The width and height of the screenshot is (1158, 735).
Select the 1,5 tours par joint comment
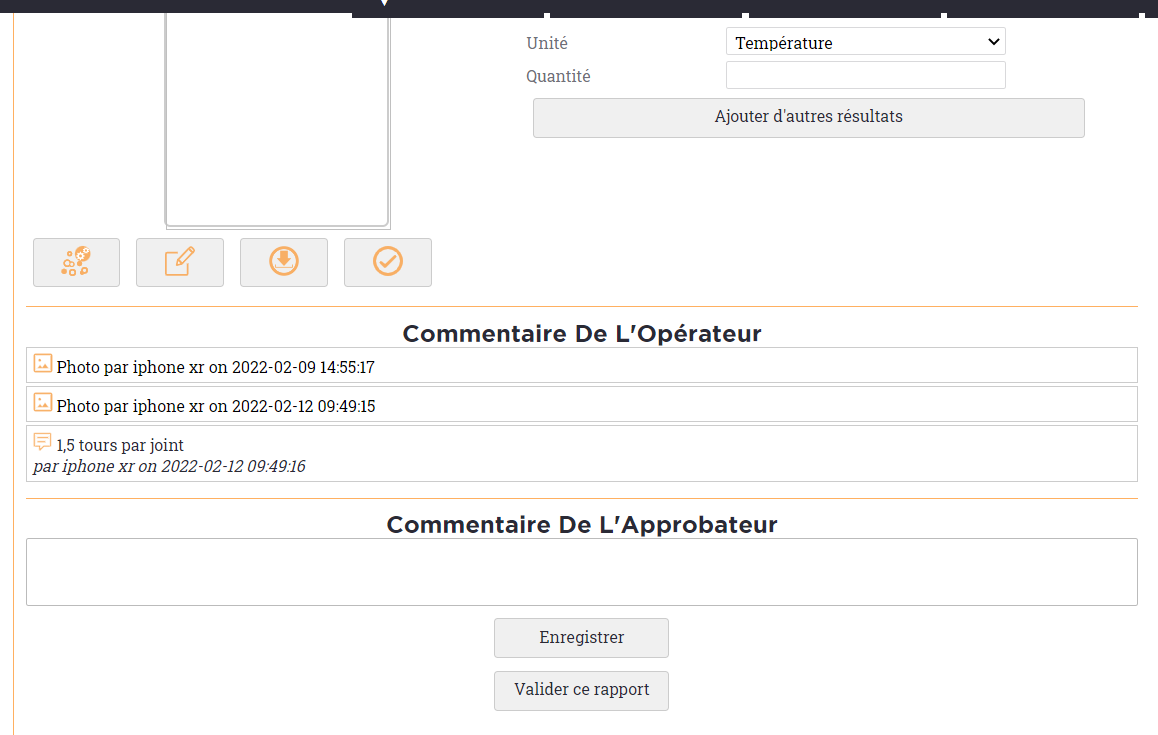pyautogui.click(x=582, y=454)
